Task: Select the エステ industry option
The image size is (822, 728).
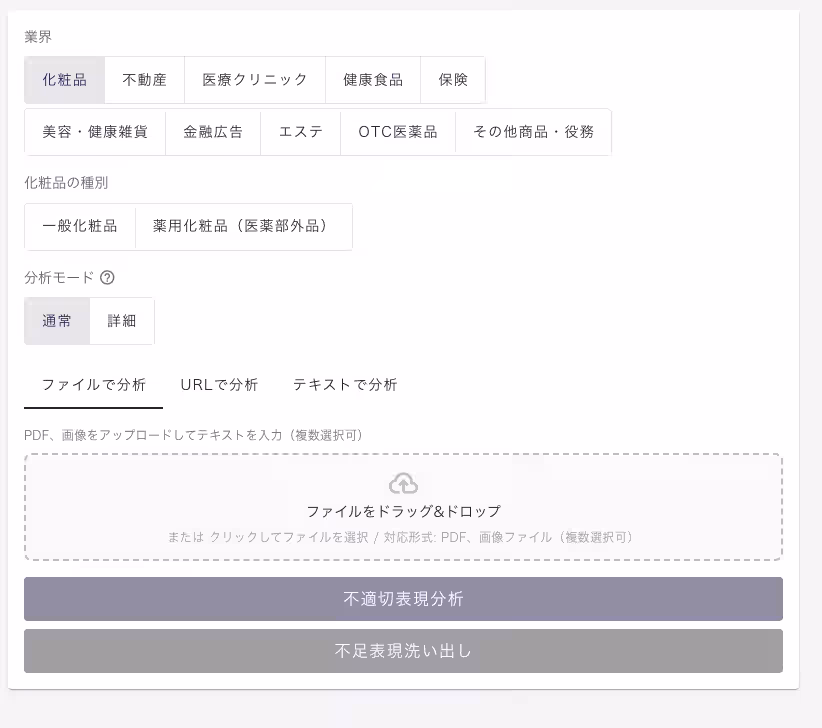Action: click(300, 131)
